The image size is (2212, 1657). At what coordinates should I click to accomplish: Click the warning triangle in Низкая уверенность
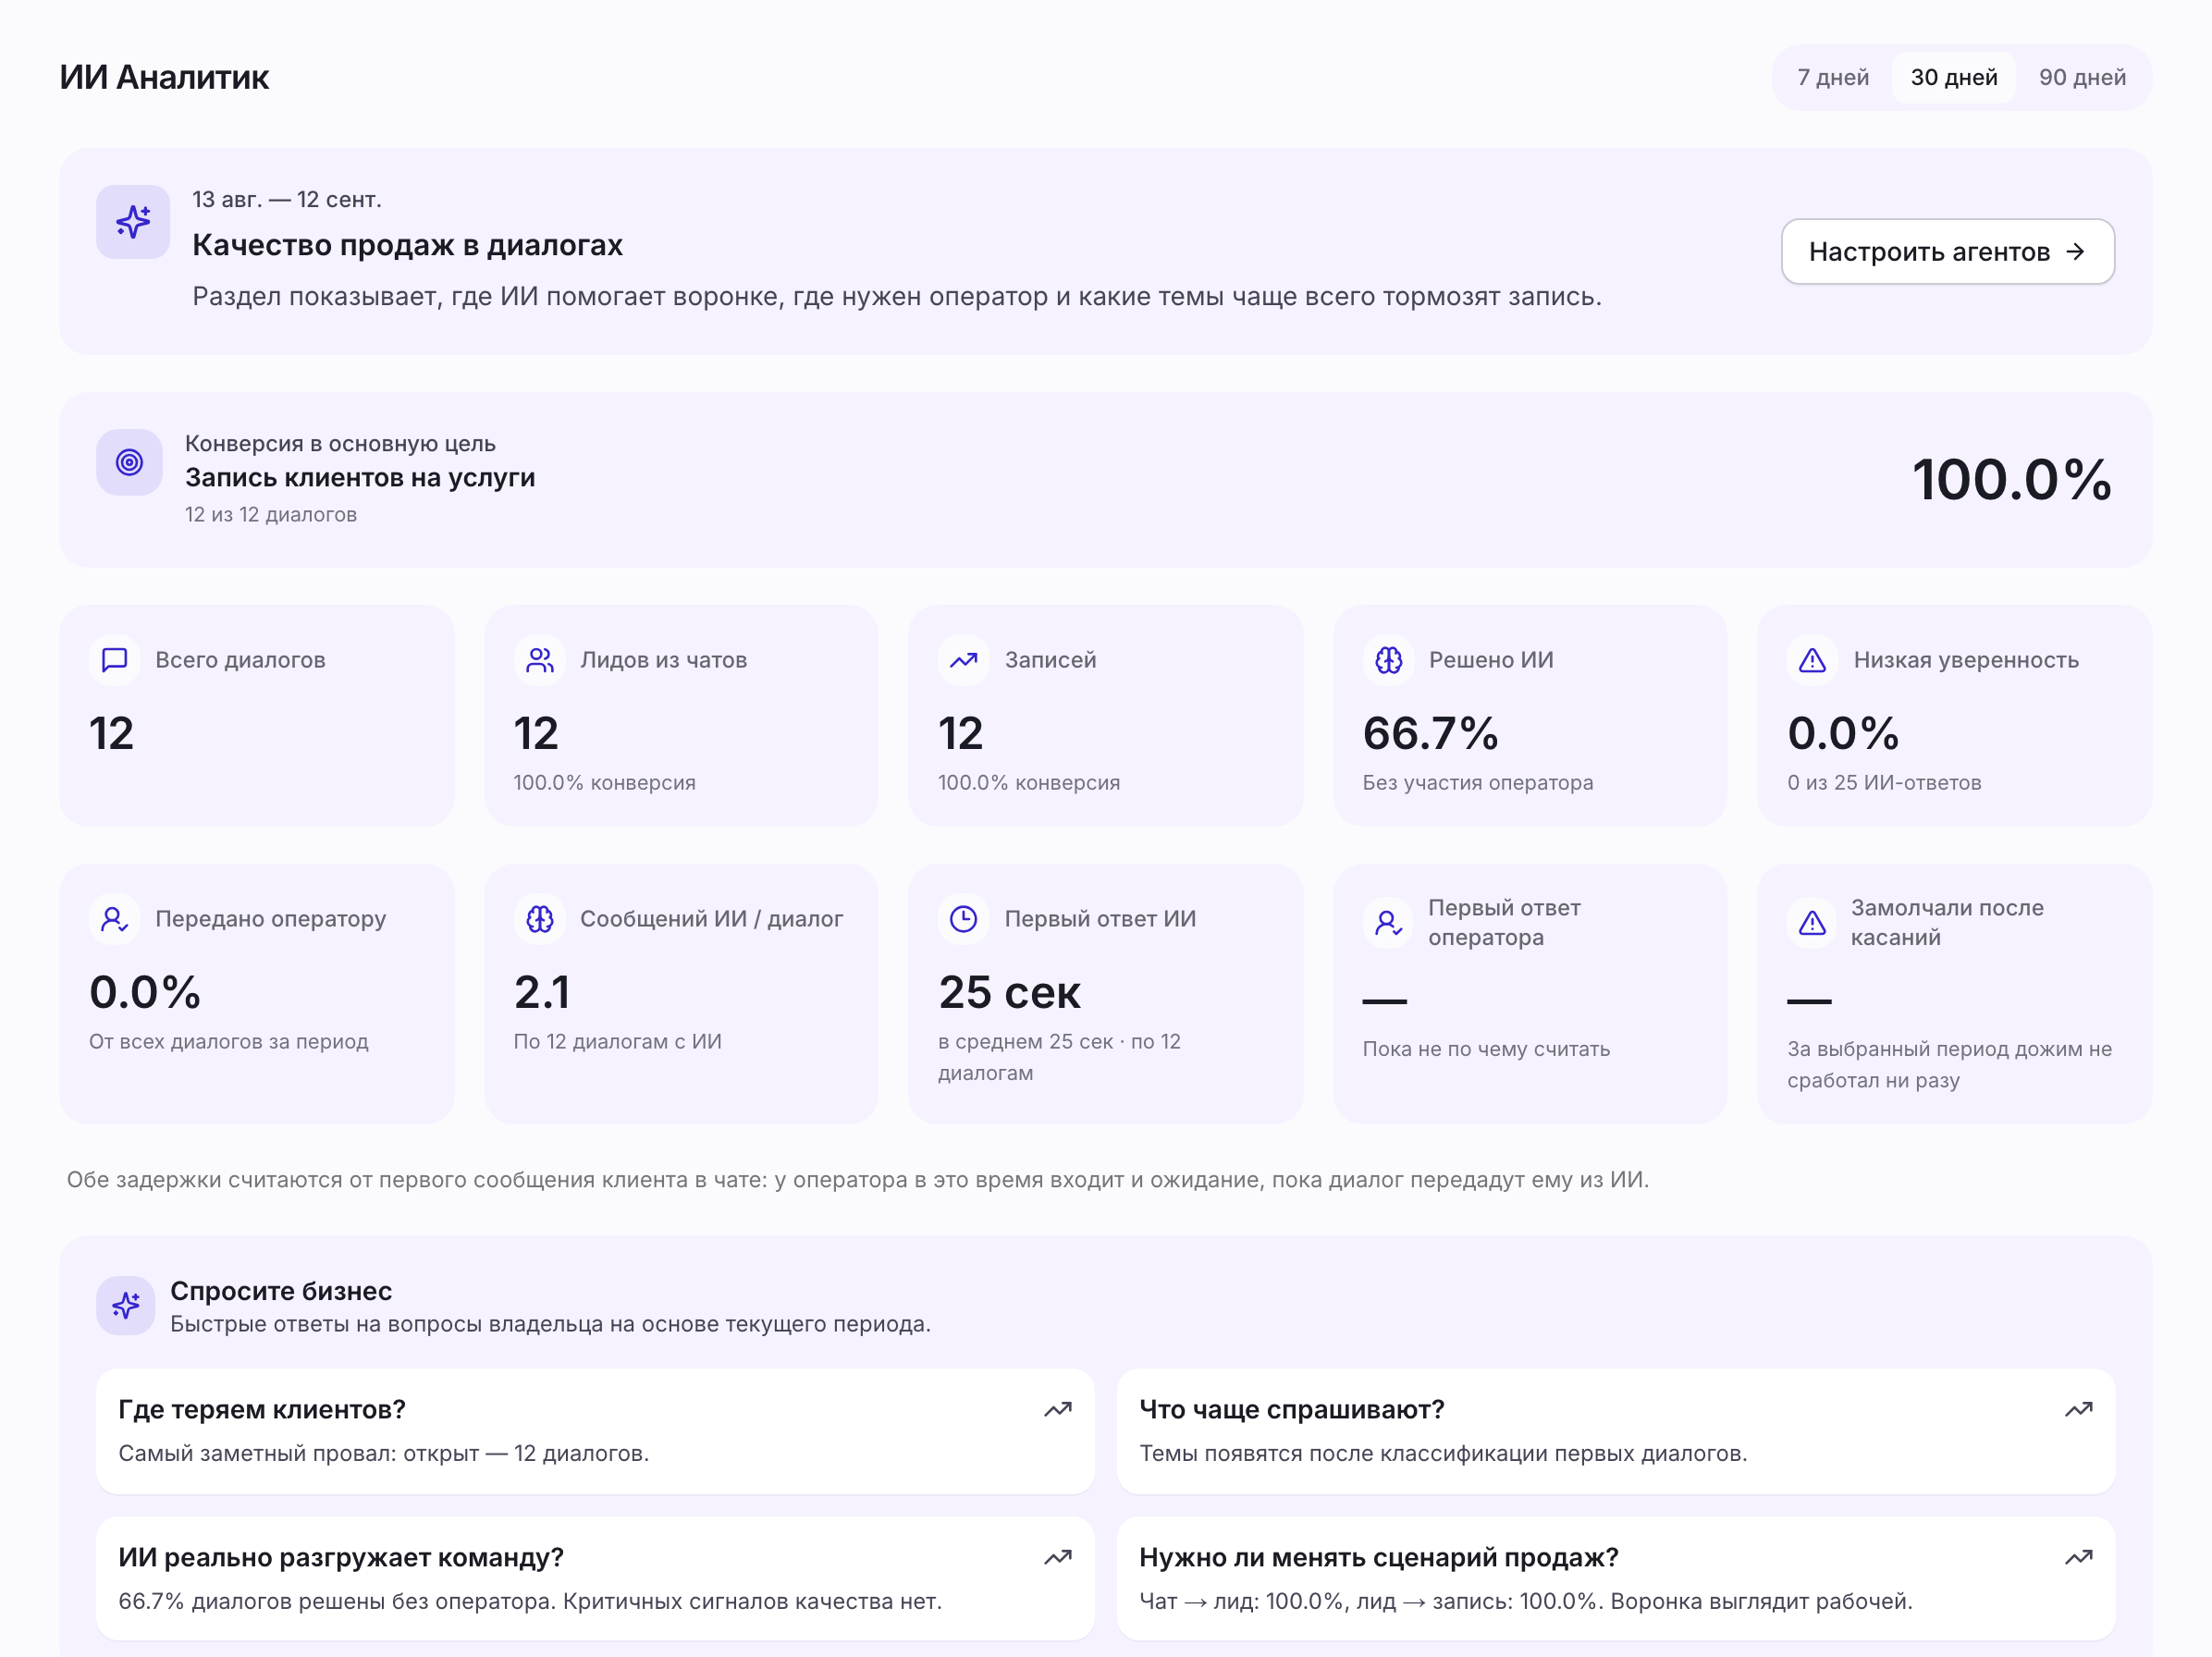(1812, 660)
